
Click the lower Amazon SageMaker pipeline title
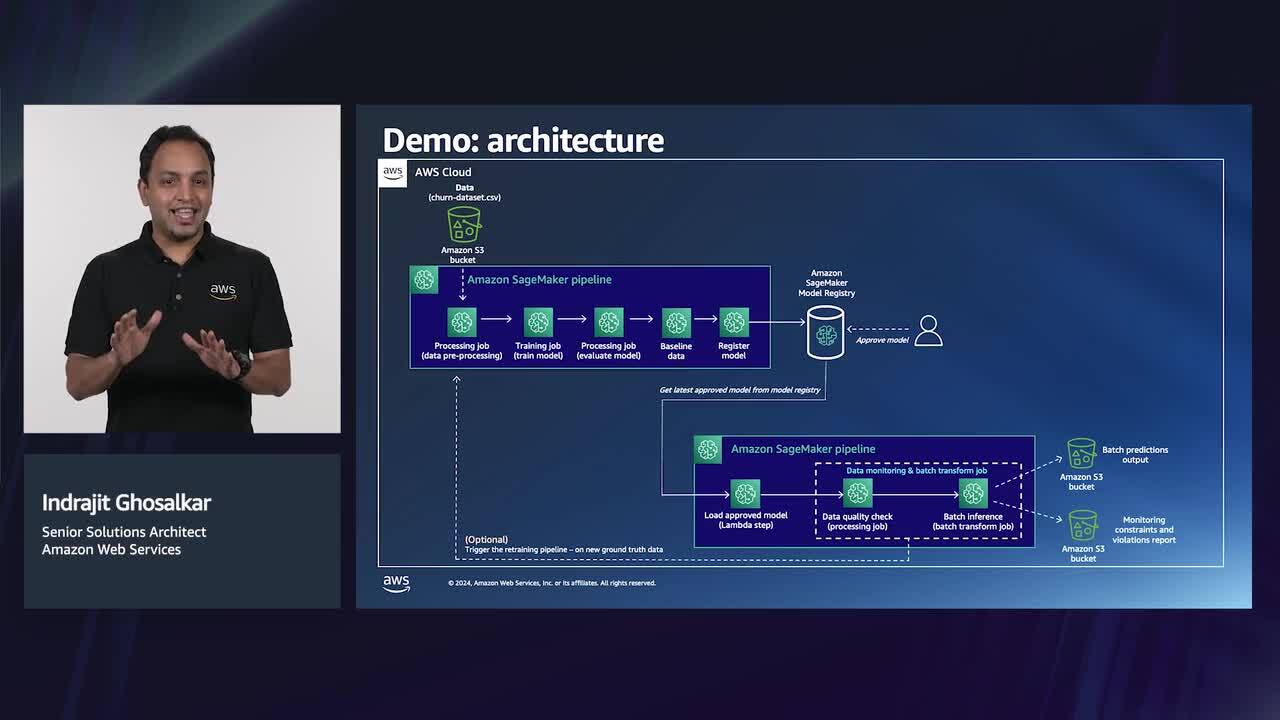point(803,449)
